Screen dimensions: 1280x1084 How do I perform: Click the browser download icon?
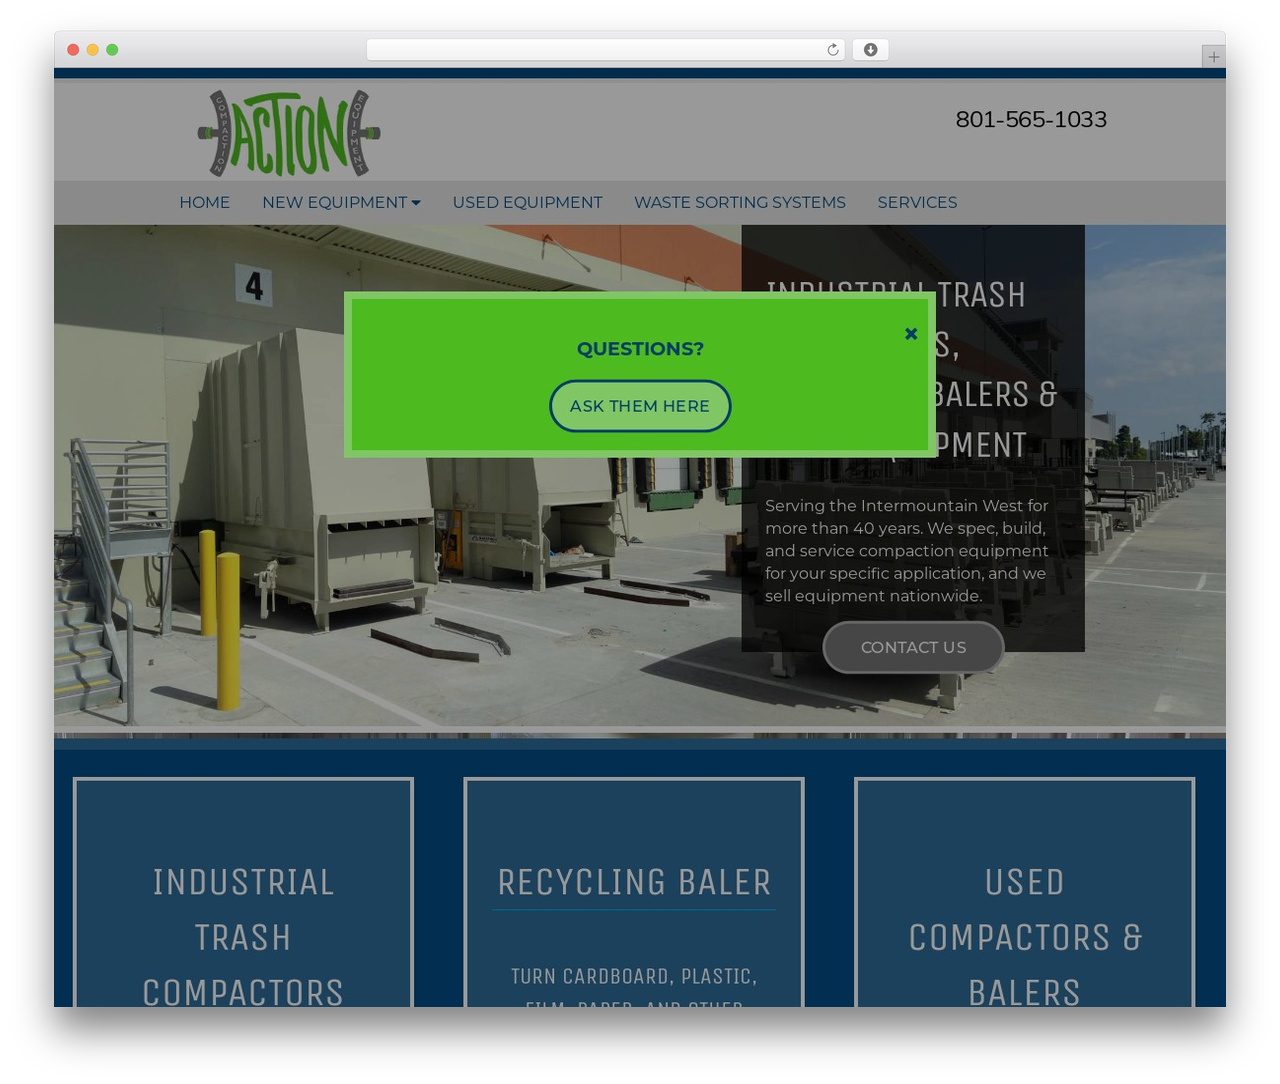coord(870,50)
